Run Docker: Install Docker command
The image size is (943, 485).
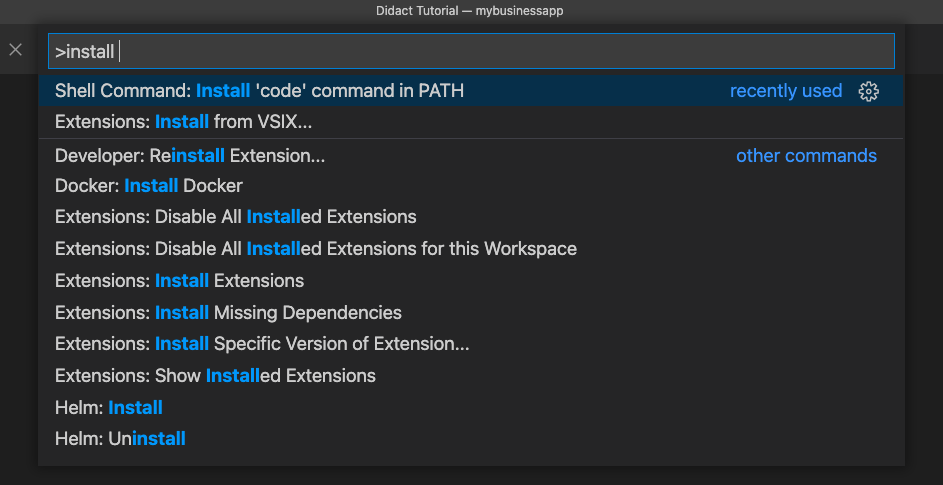471,186
